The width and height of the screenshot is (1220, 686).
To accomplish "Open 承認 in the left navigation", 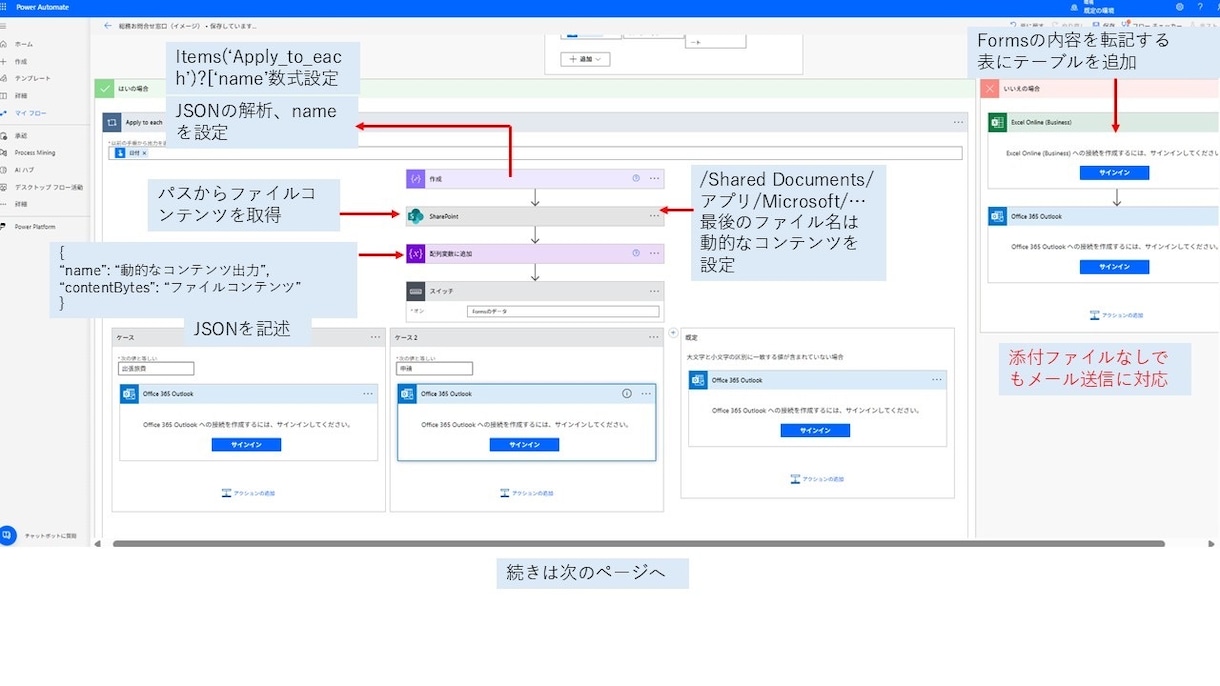I will tap(21, 136).
